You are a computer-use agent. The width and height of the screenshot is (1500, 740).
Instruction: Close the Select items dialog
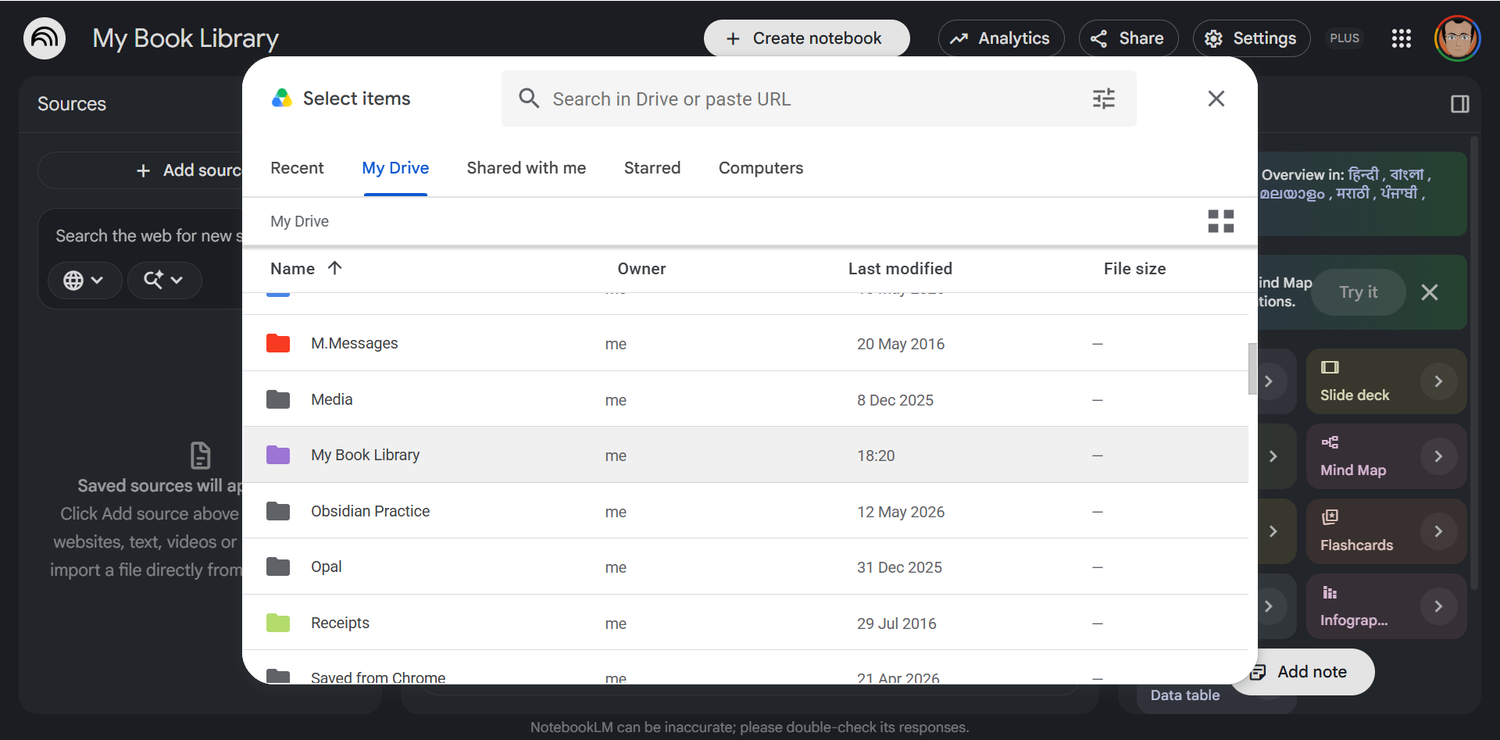1216,98
